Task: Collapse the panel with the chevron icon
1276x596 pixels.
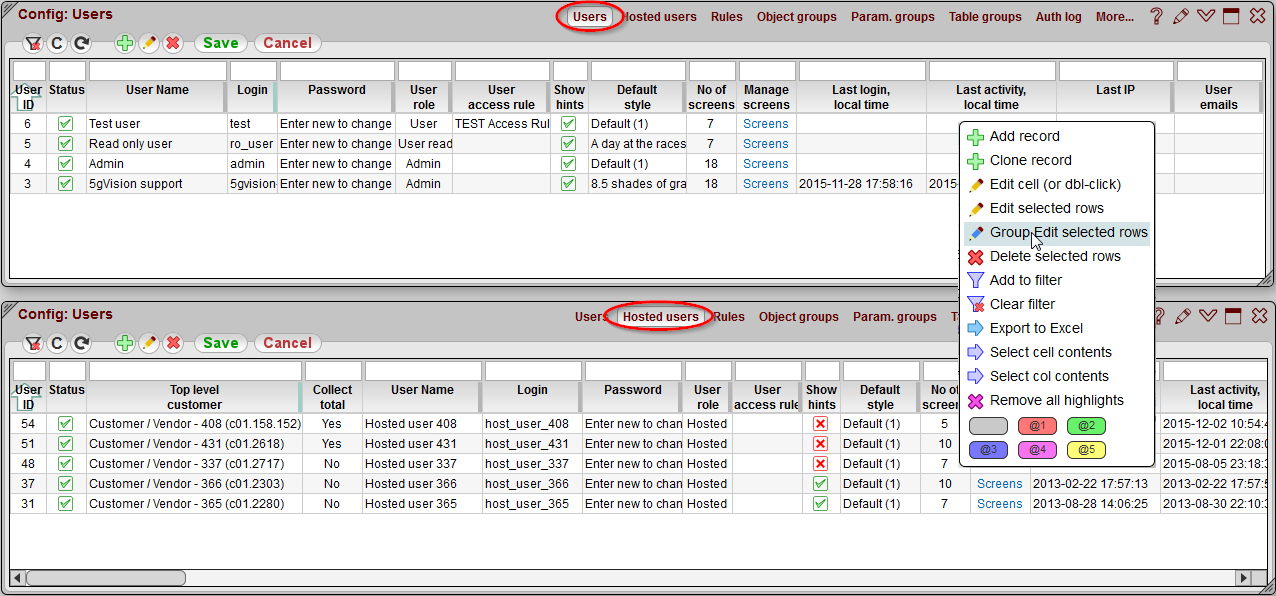Action: [1206, 15]
